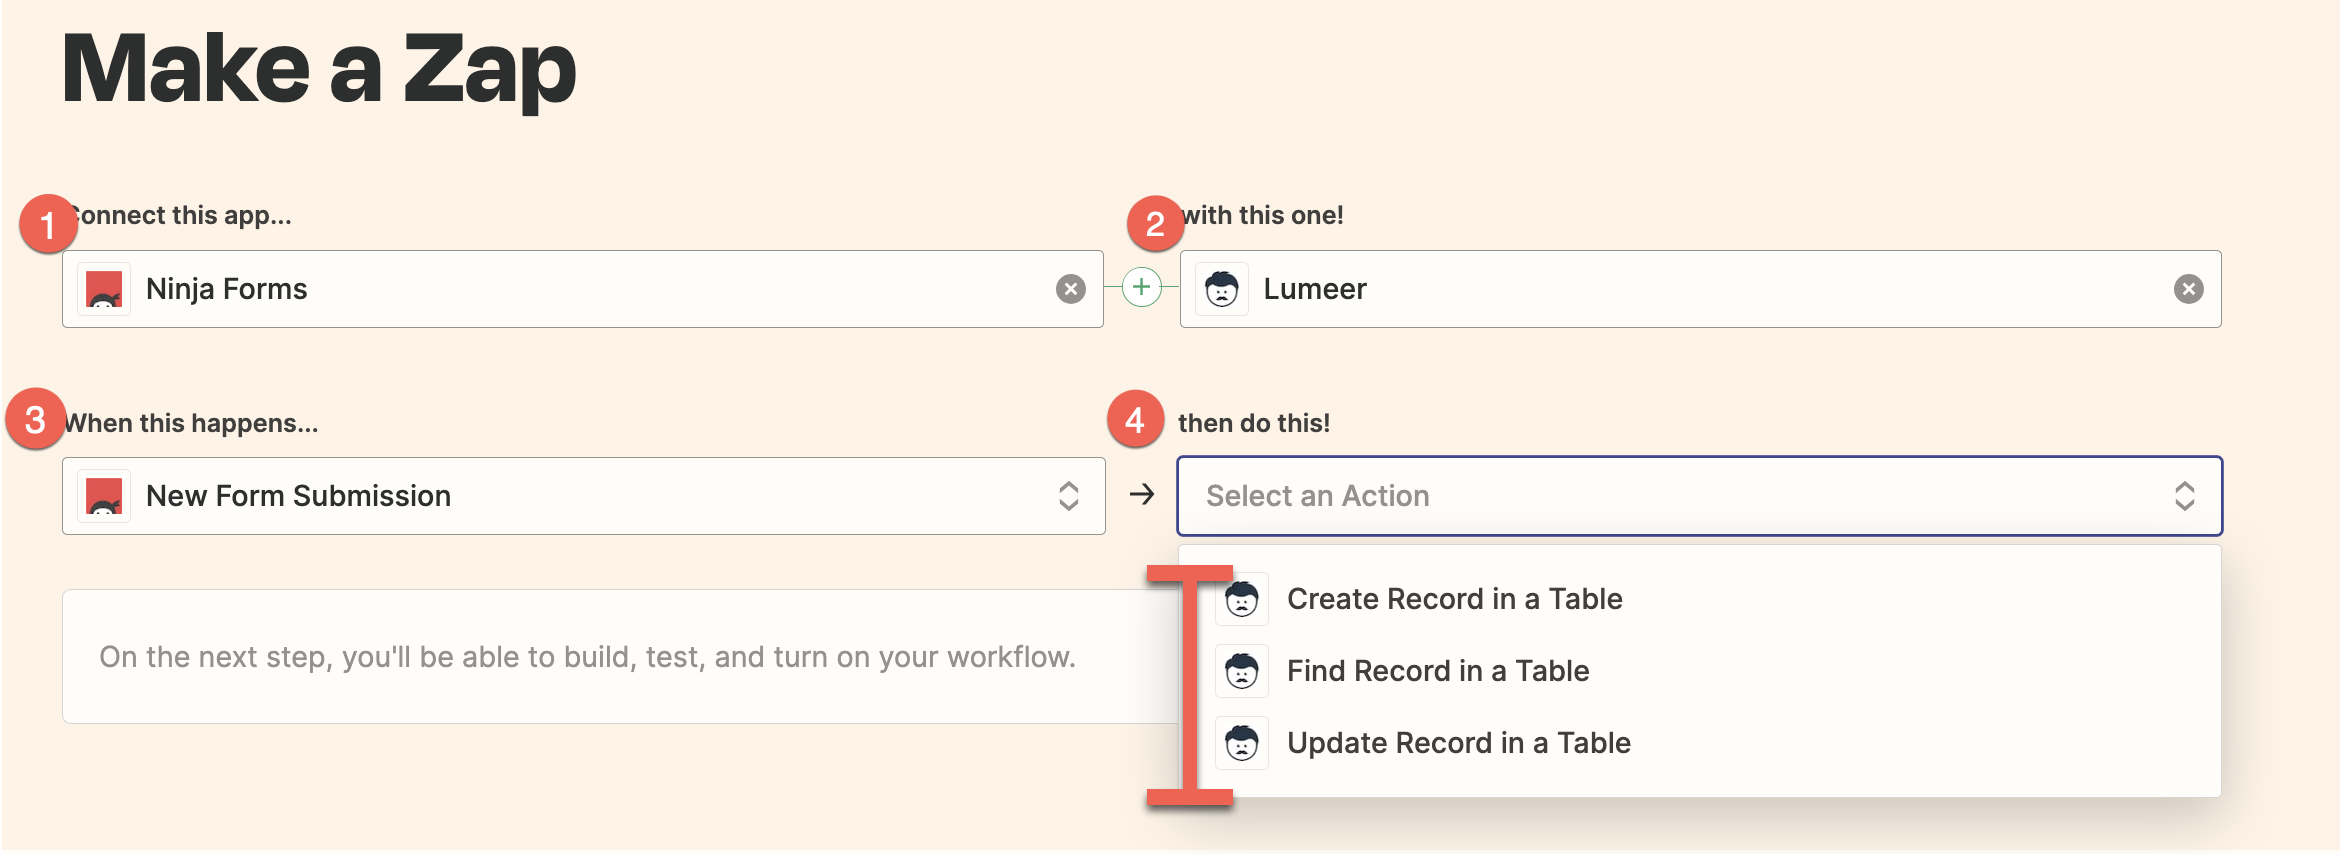The height and width of the screenshot is (854, 2340).
Task: Click Ninja Forms icon beside New Form Submission
Action: 104,496
